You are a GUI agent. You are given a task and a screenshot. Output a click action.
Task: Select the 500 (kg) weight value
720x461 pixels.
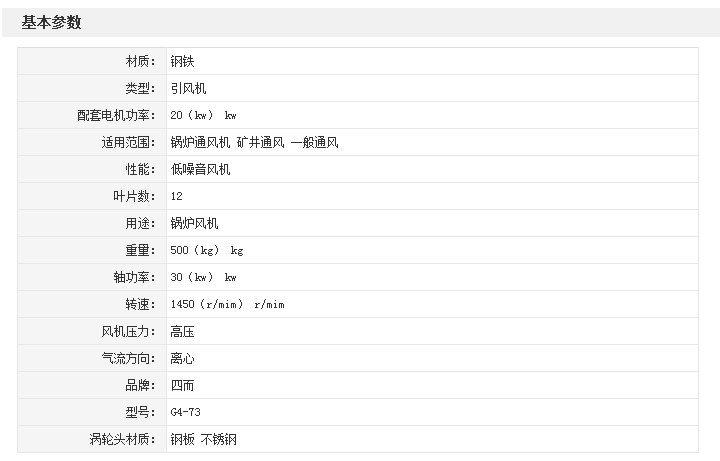(207, 250)
